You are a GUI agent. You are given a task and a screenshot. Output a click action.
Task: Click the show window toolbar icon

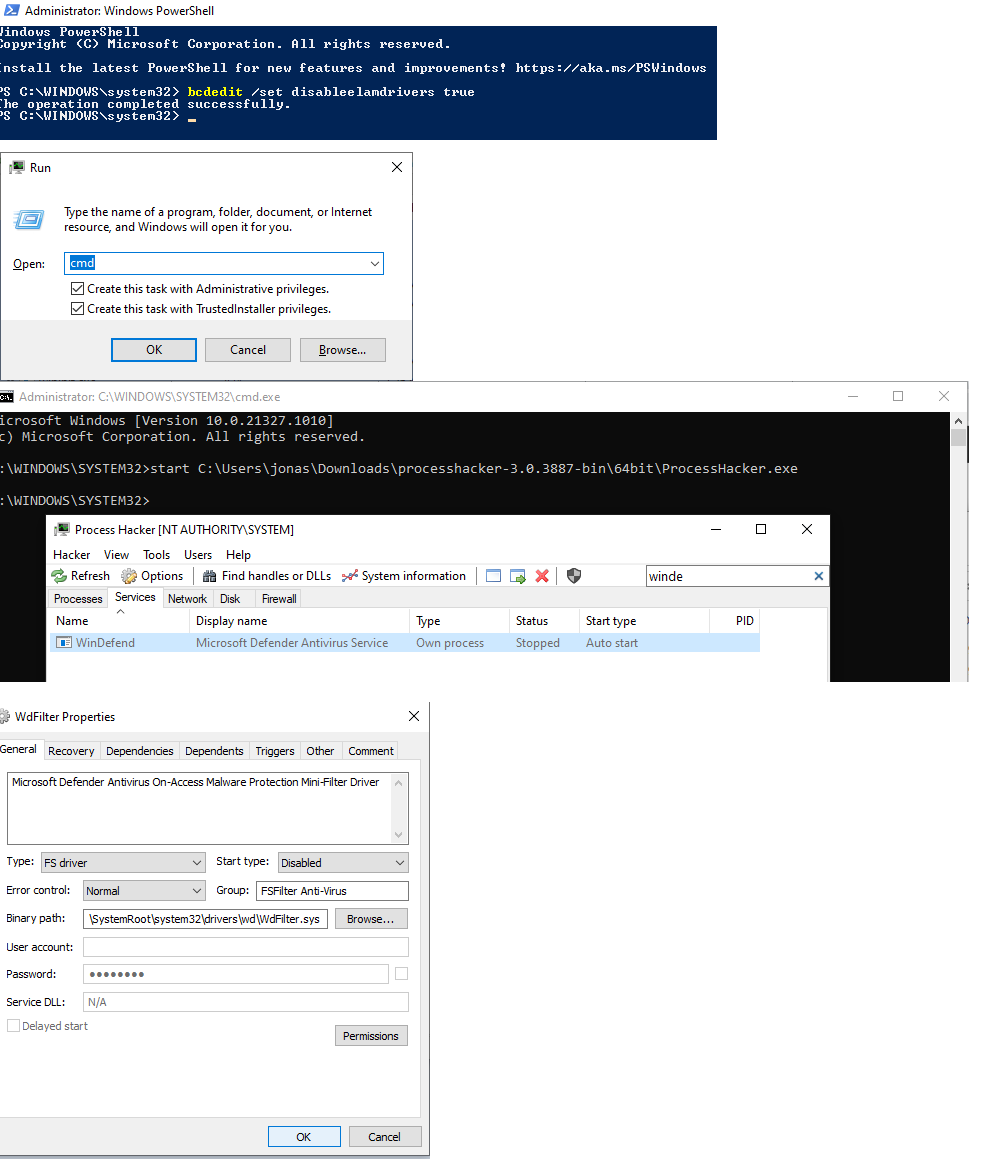493,576
